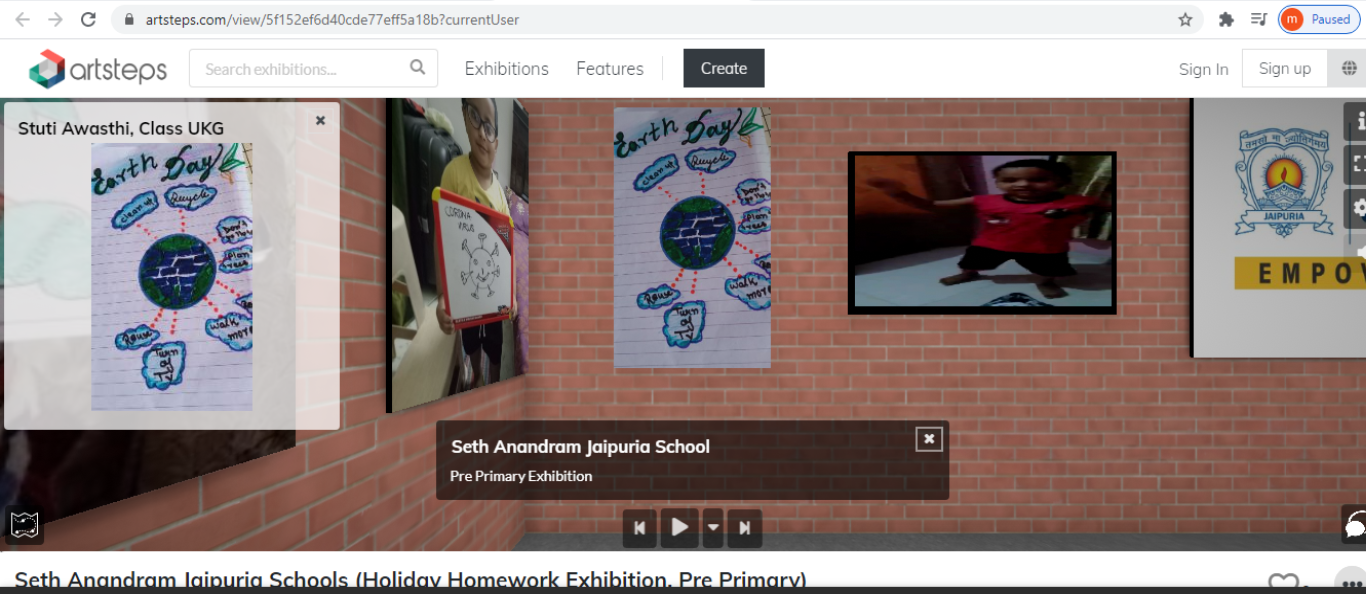1366x594 pixels.
Task: Go back in browser history
Action: [x=22, y=19]
